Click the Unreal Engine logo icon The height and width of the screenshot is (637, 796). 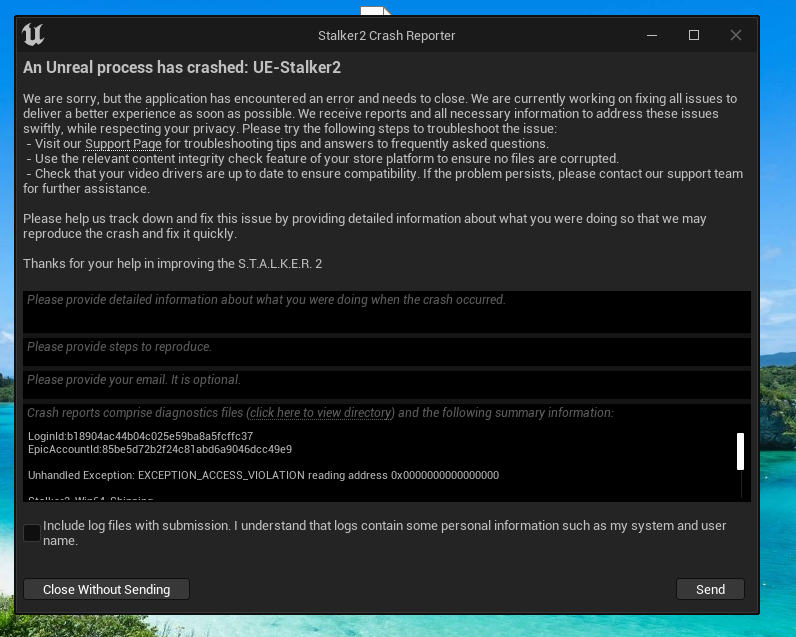pos(33,35)
